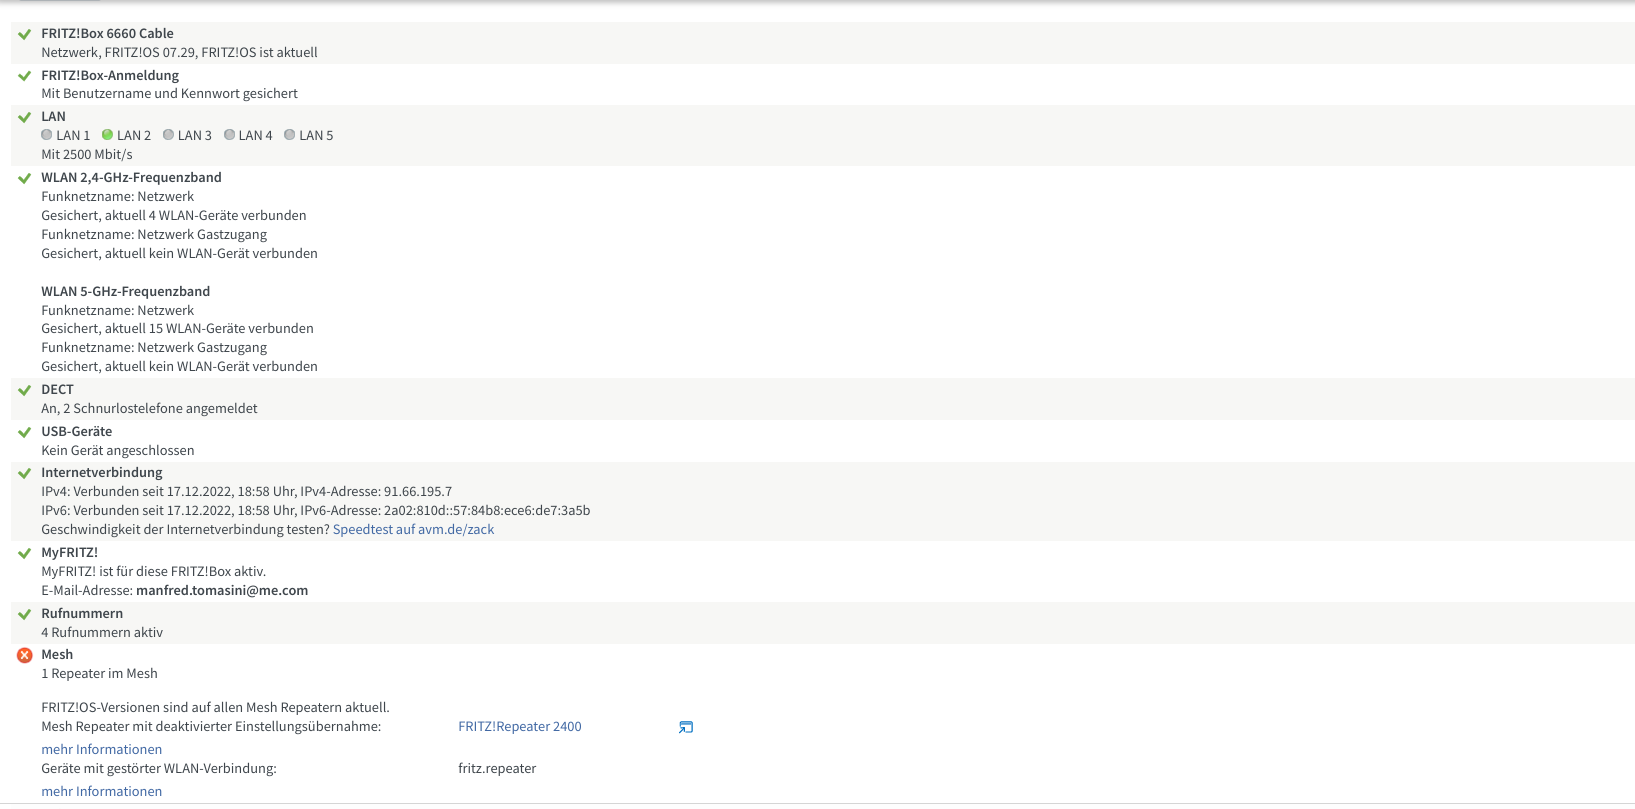Click 'Mit Benutzername und Kennwort gesichert' text

(169, 93)
